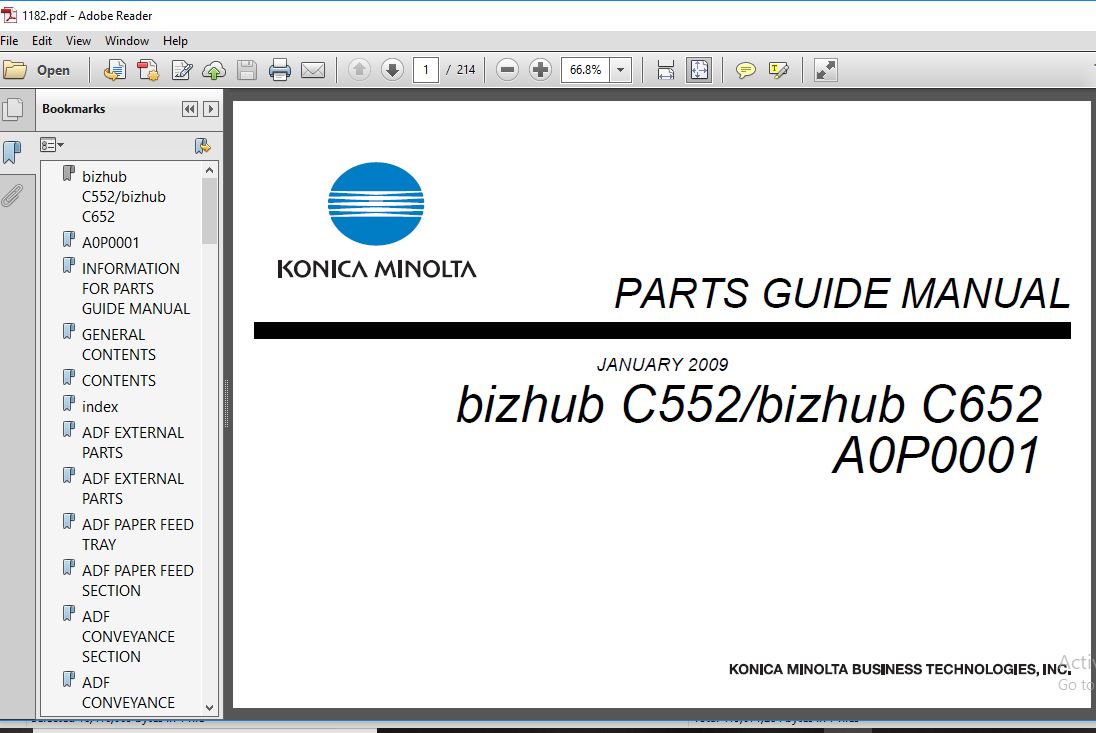Click the create PDF online icon
Image resolution: width=1096 pixels, height=733 pixels.
tap(148, 70)
